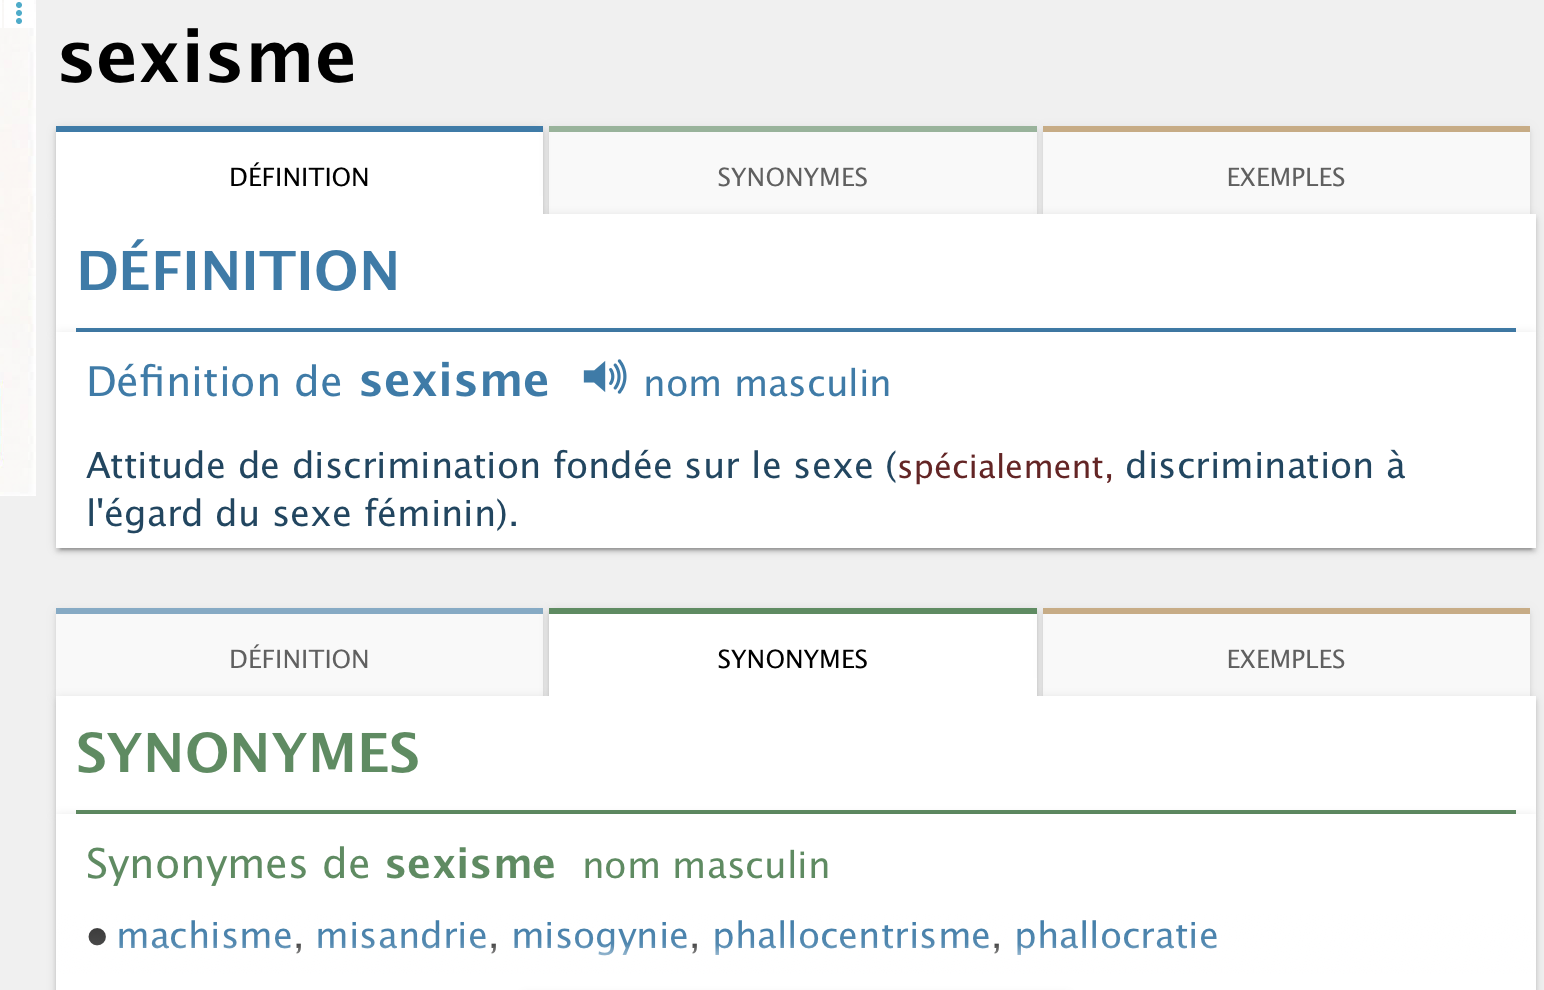Click the bullet point before machisme

97,937
